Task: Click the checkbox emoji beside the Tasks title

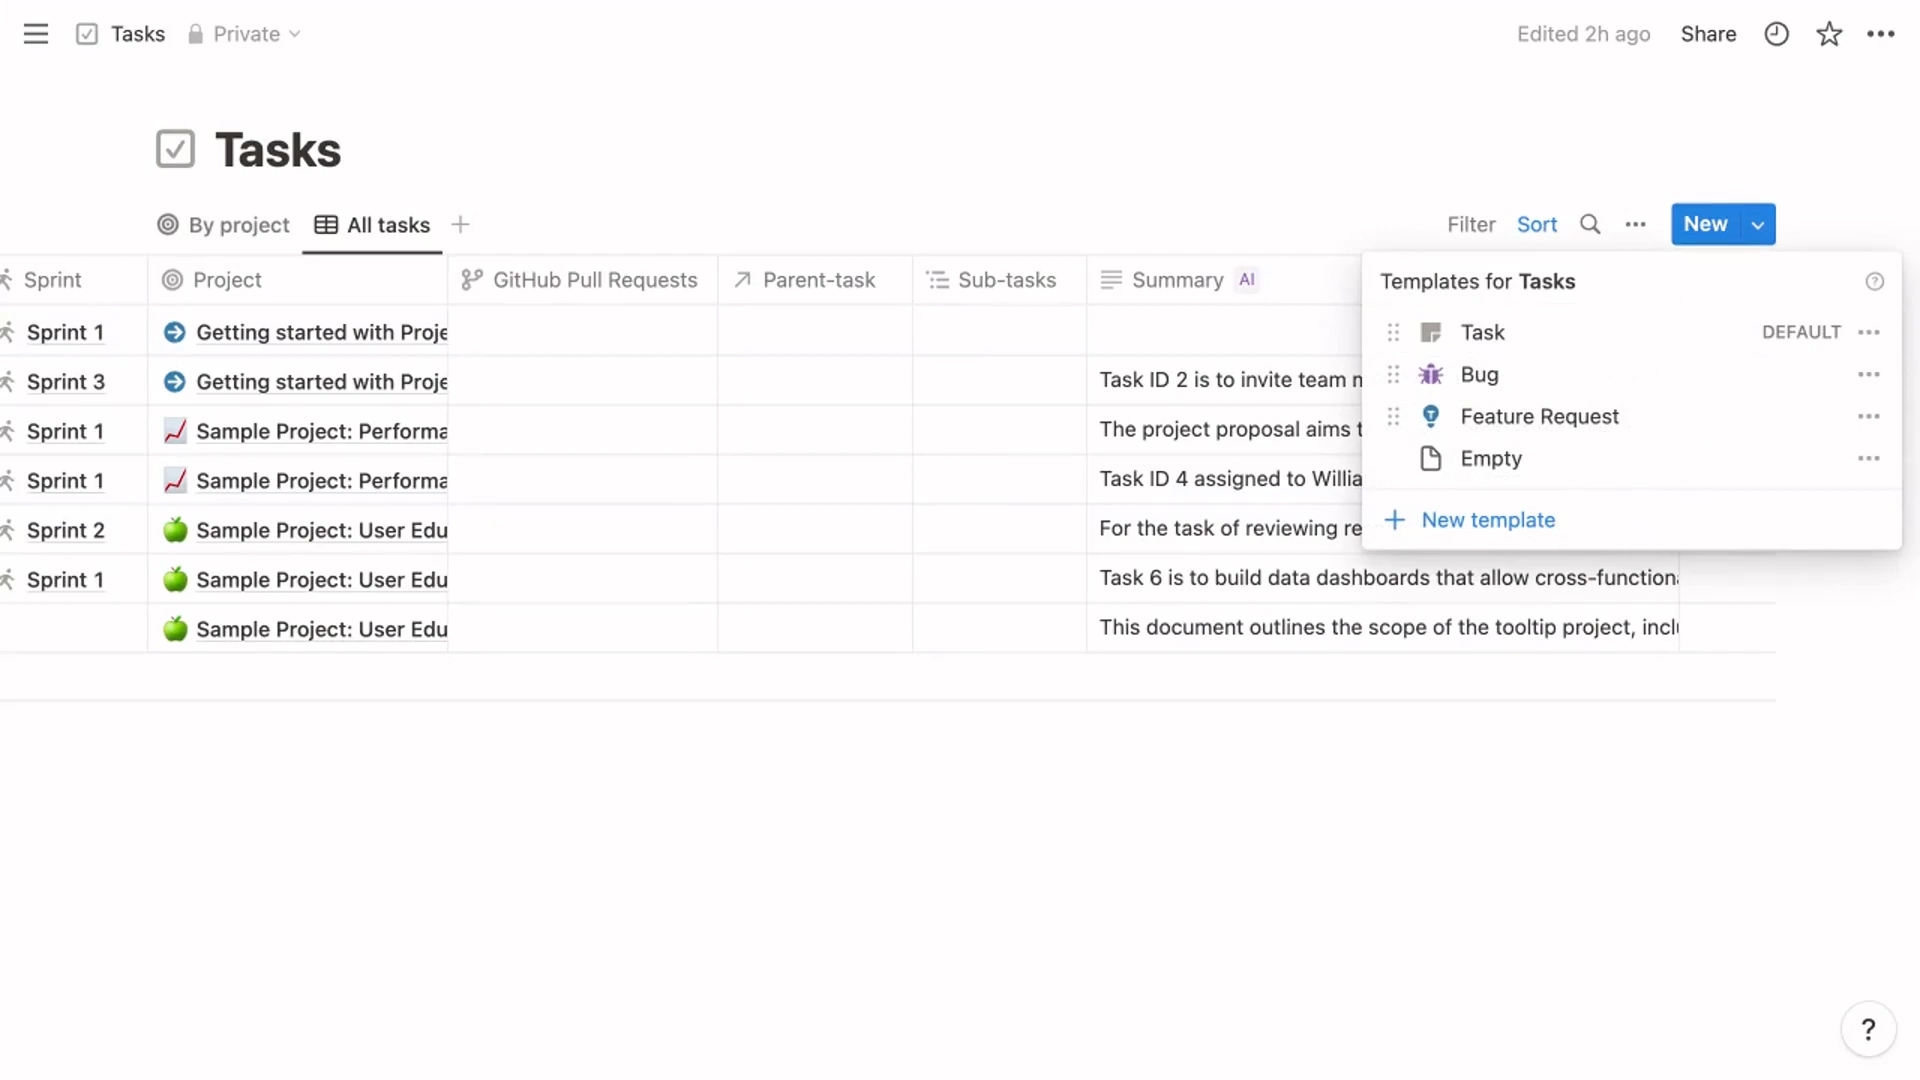Action: (174, 148)
